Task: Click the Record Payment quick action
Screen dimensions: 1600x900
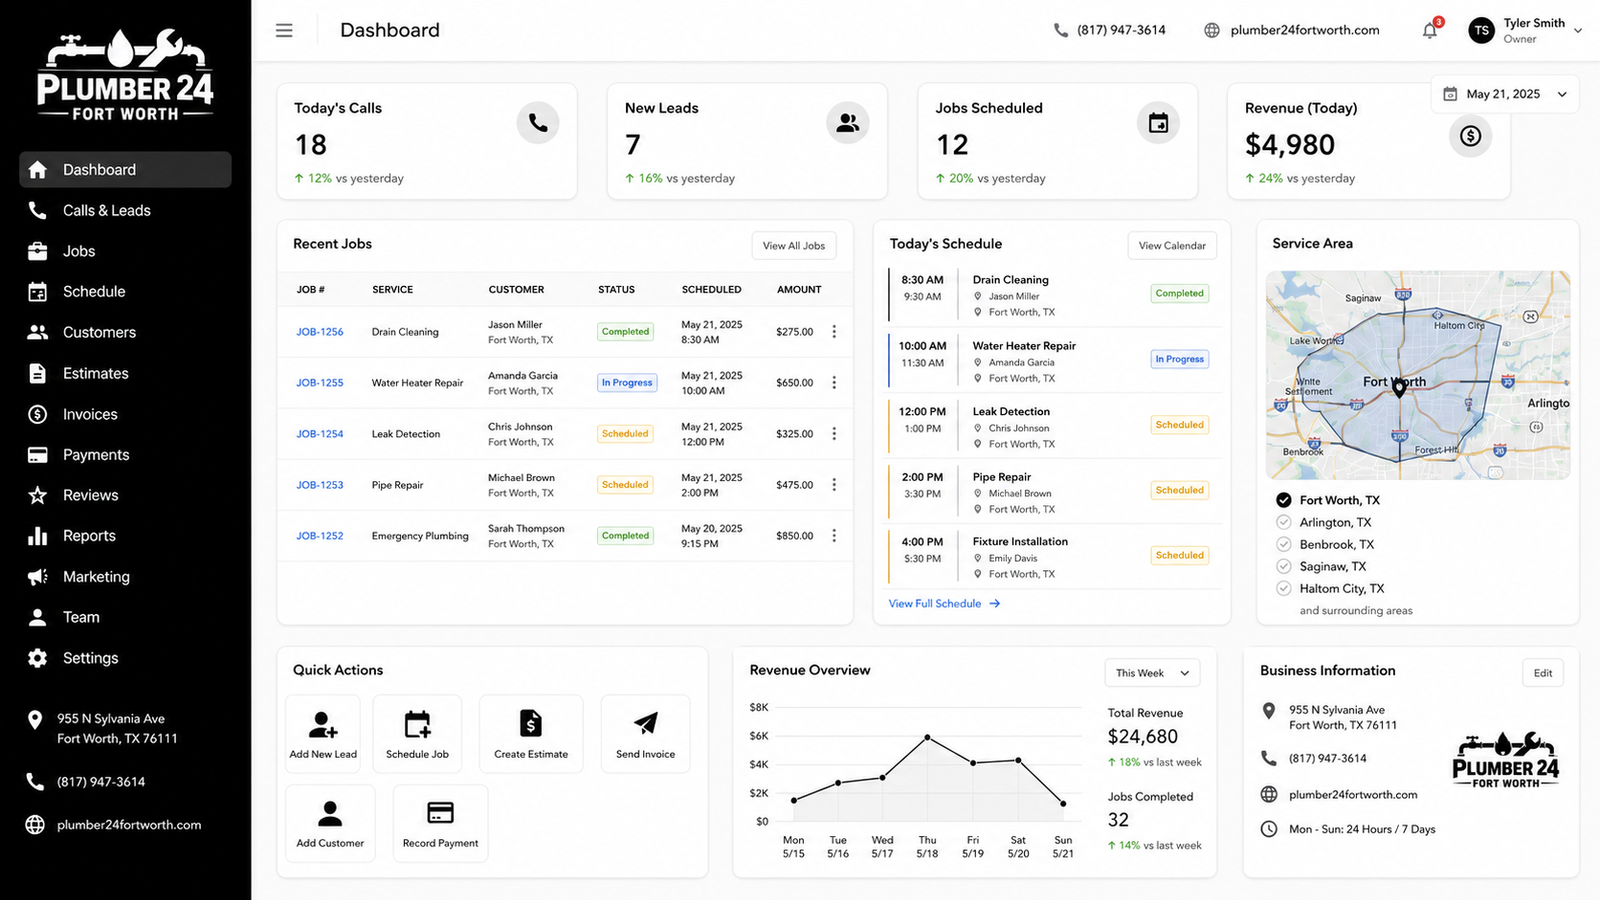Action: pyautogui.click(x=440, y=823)
